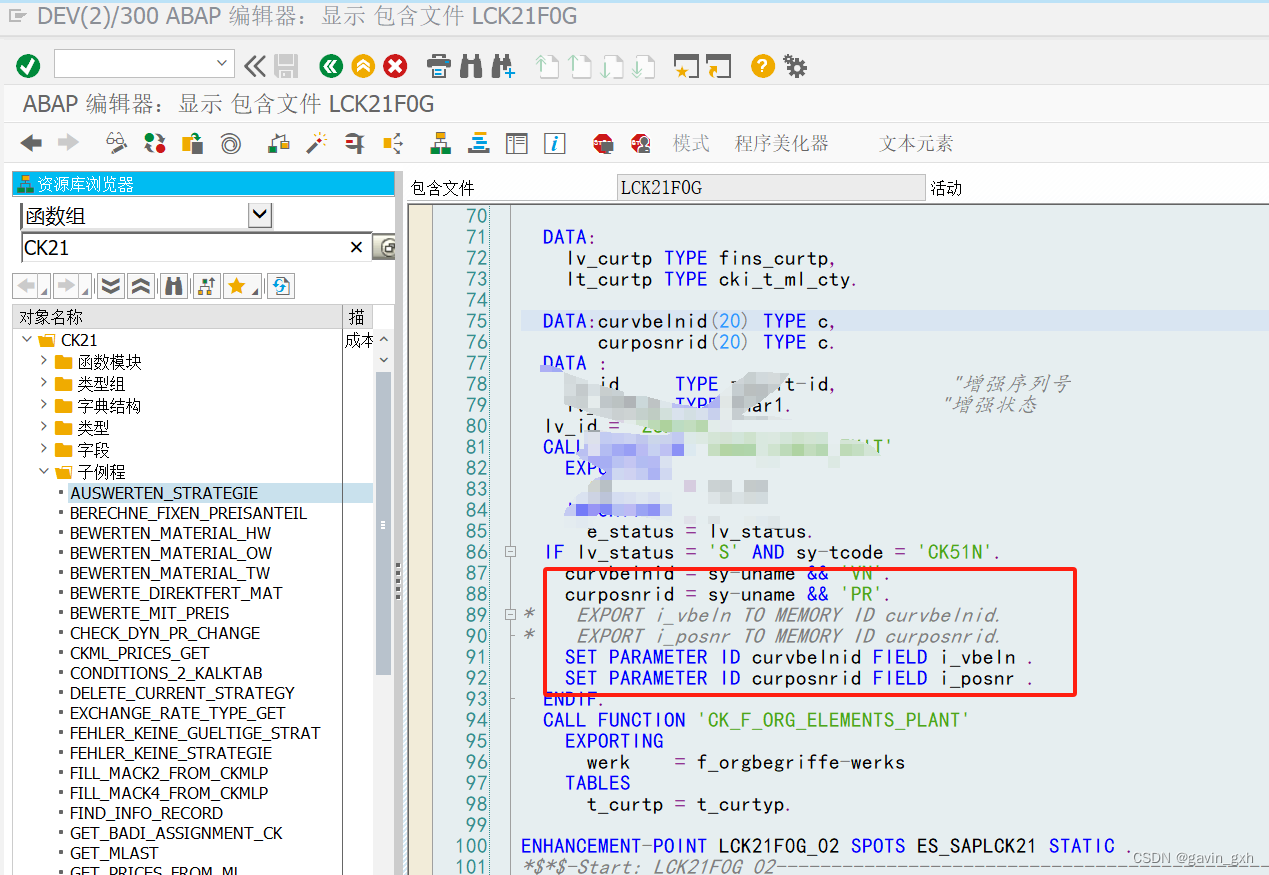This screenshot has width=1269, height=875.
Task: Click the 程序美化器 Pretty Printer button
Action: pos(782,143)
